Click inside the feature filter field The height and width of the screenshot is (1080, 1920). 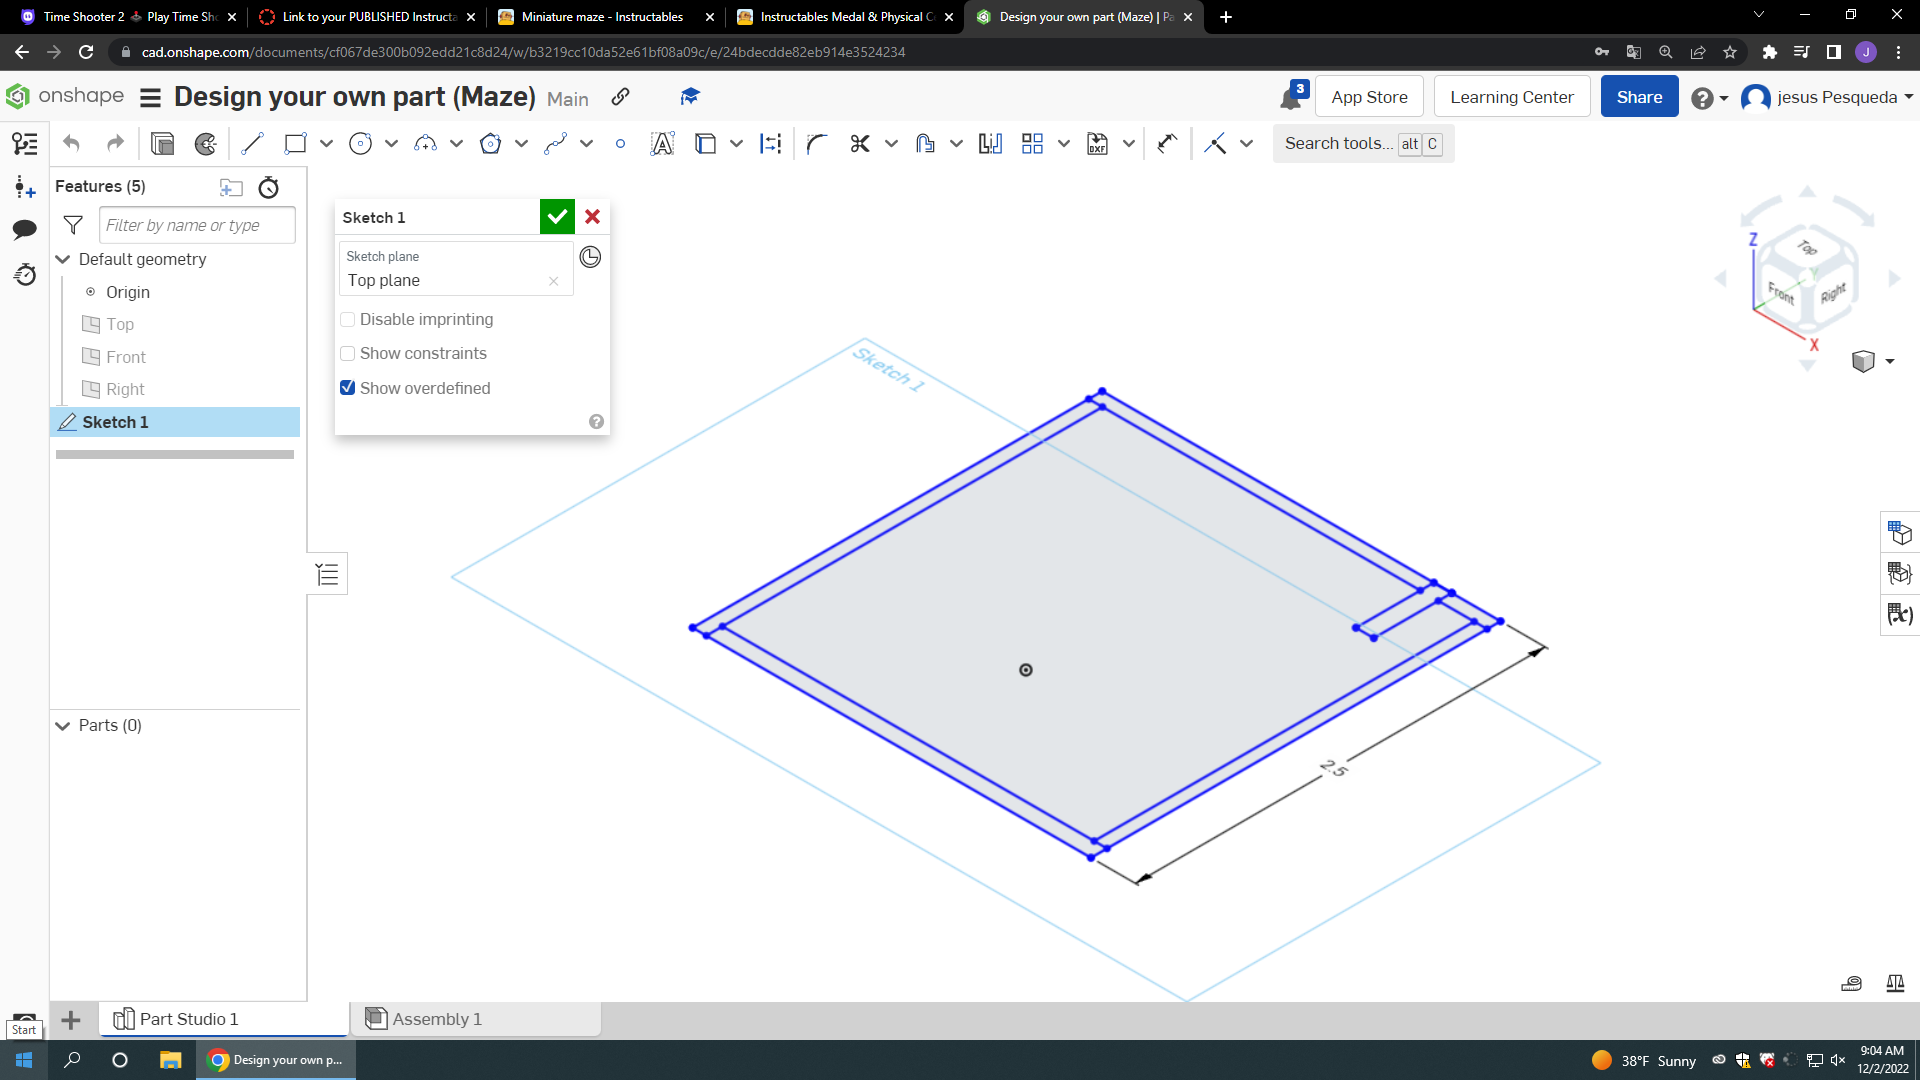click(x=196, y=225)
